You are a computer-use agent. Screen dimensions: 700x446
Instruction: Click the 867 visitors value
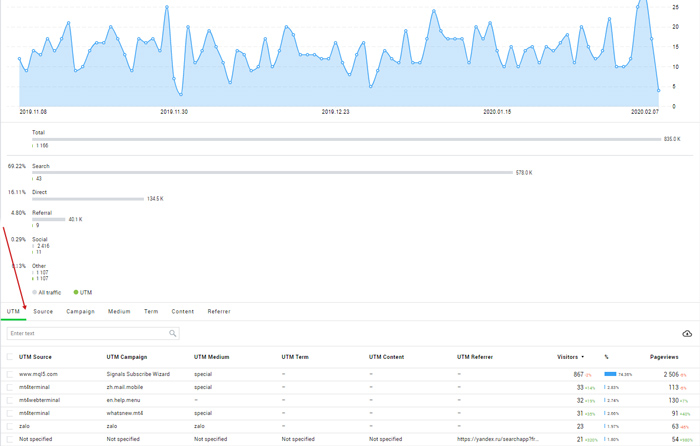point(579,374)
